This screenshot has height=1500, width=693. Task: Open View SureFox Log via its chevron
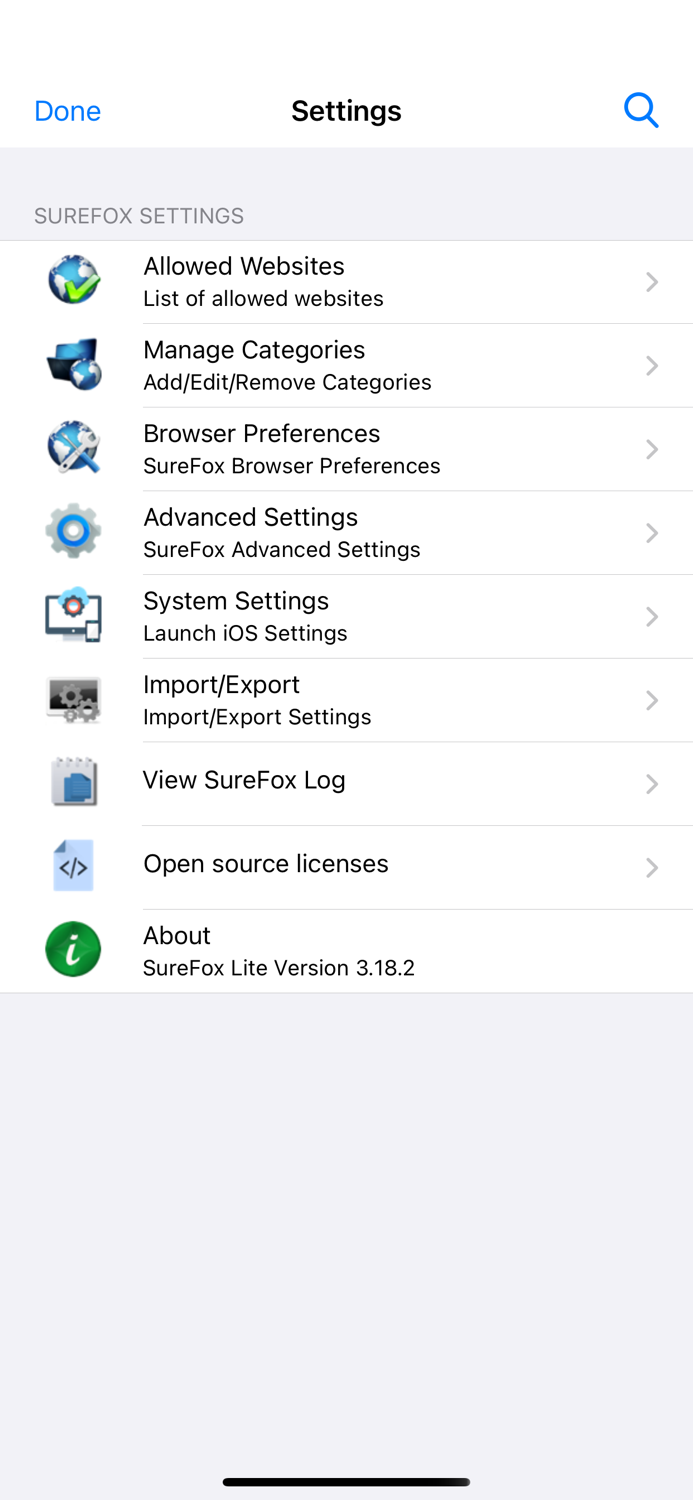651,783
